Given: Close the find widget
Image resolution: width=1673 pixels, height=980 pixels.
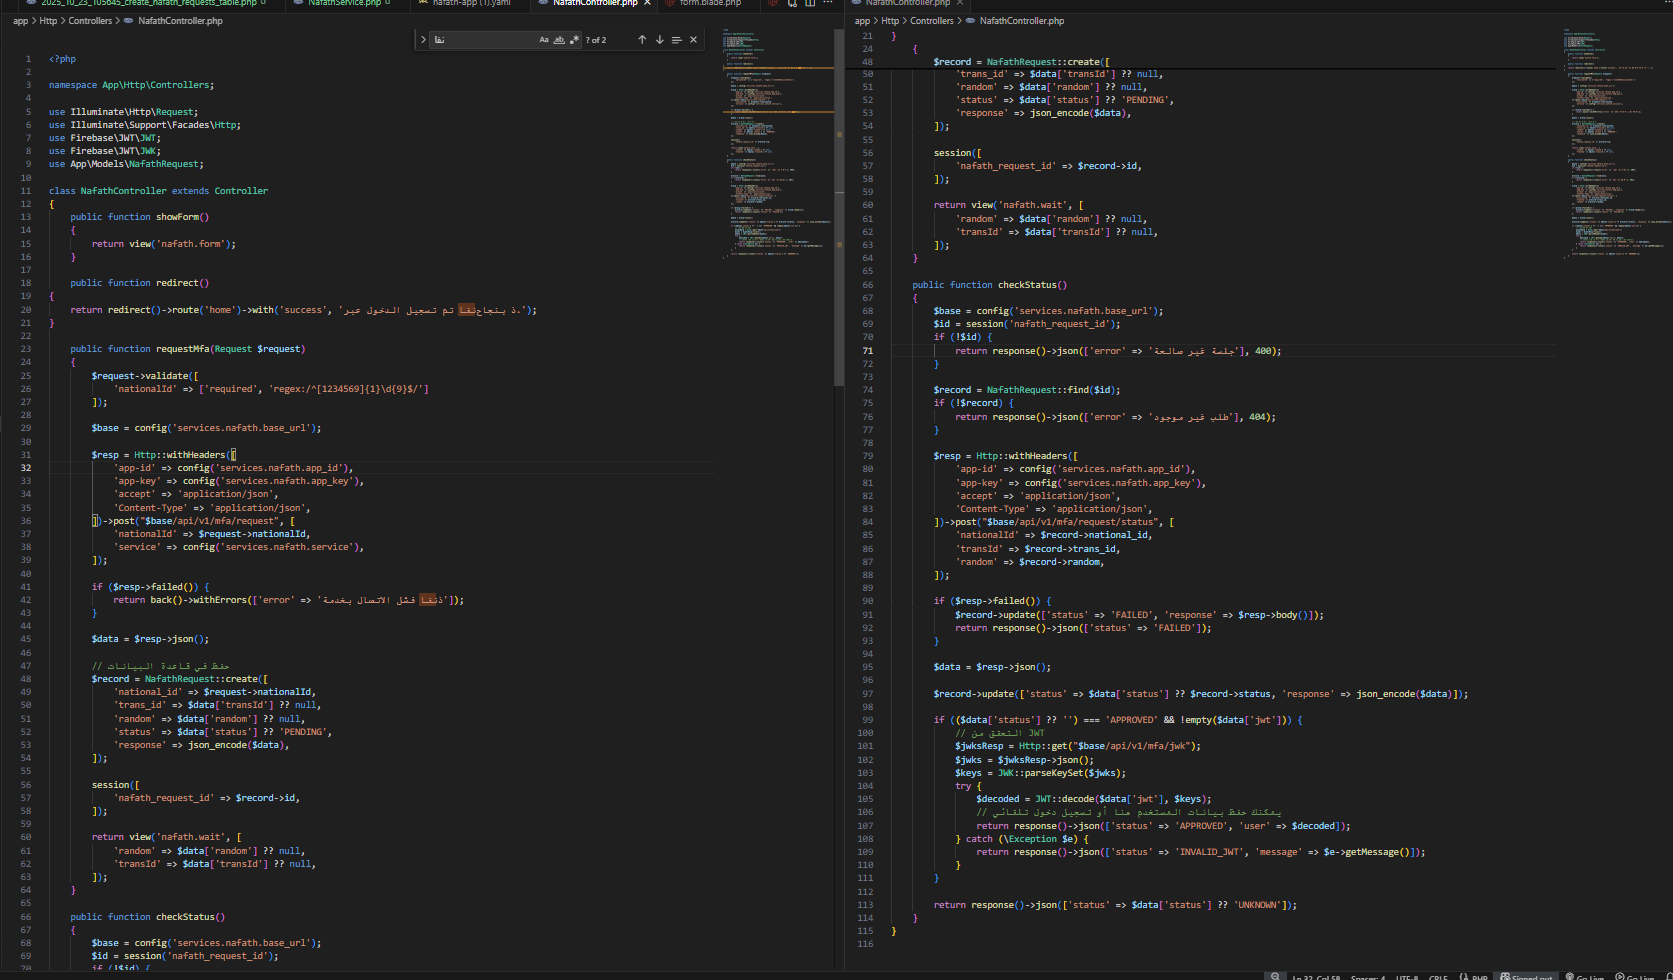Looking at the screenshot, I should (693, 40).
